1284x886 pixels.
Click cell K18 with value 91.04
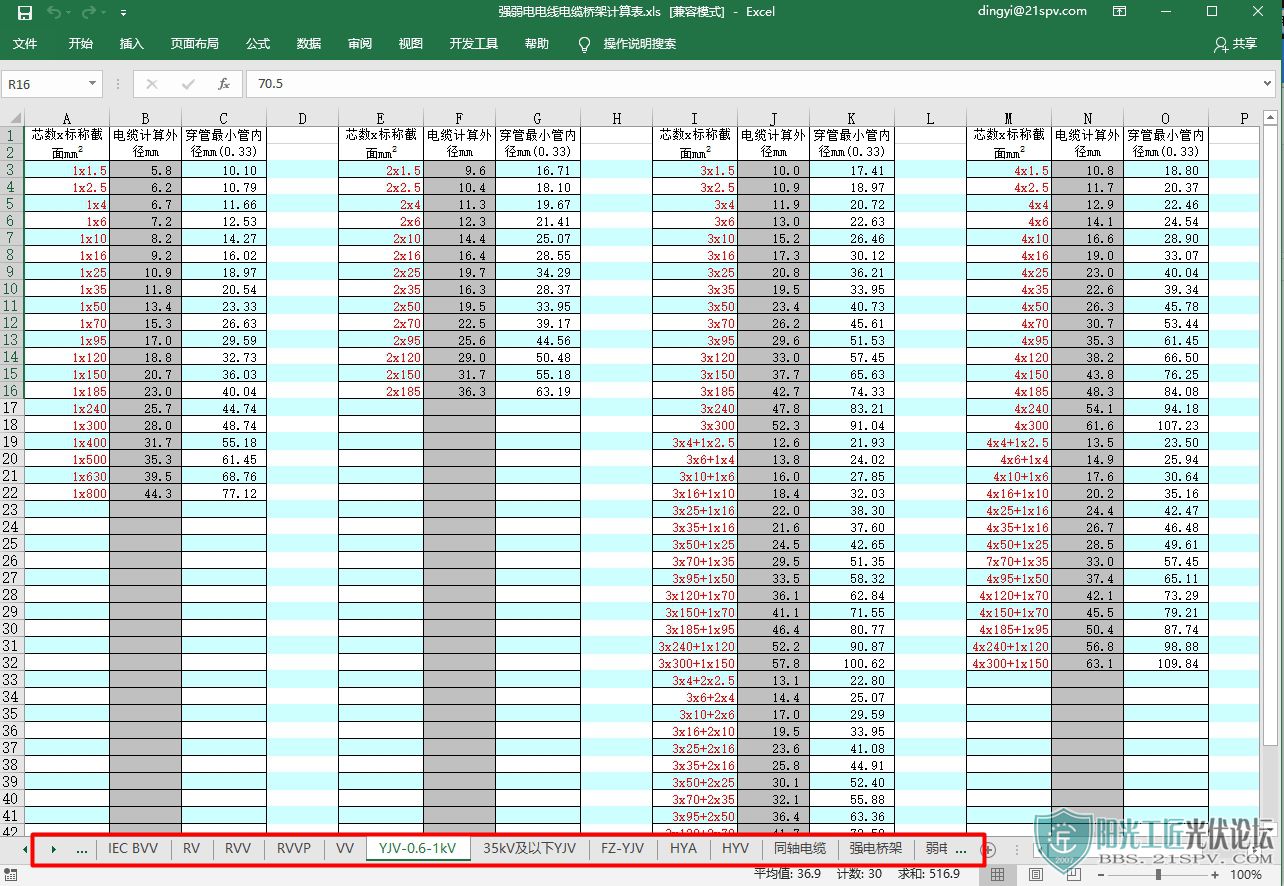[852, 425]
